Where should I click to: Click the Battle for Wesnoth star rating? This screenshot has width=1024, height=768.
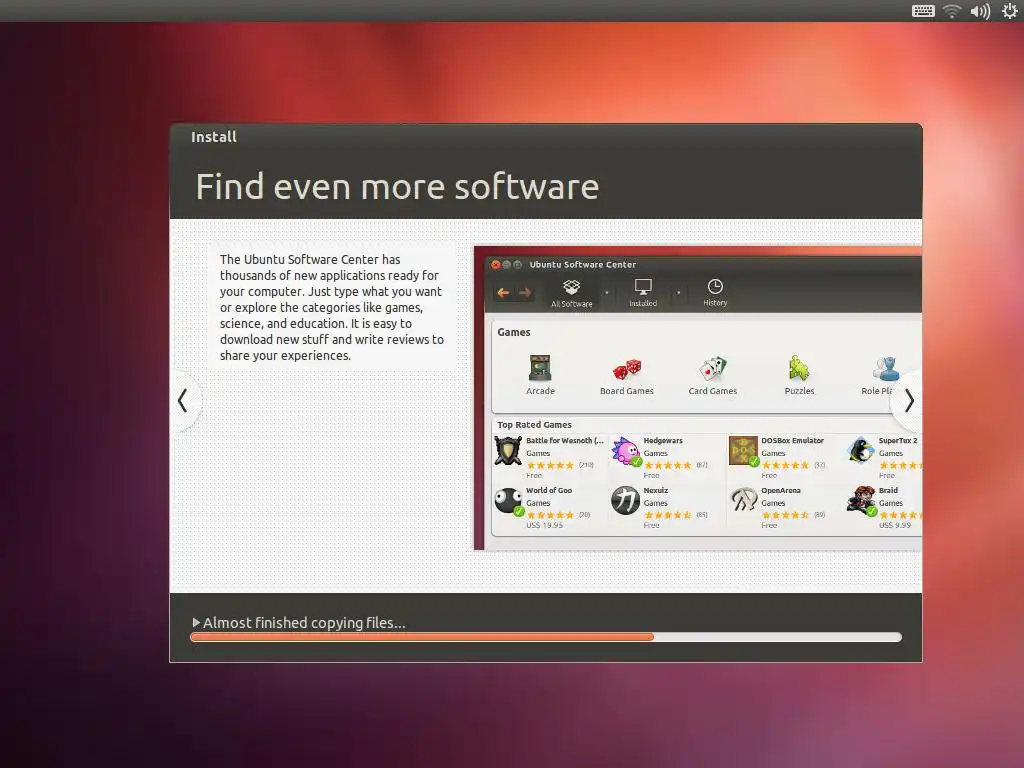click(x=550, y=465)
